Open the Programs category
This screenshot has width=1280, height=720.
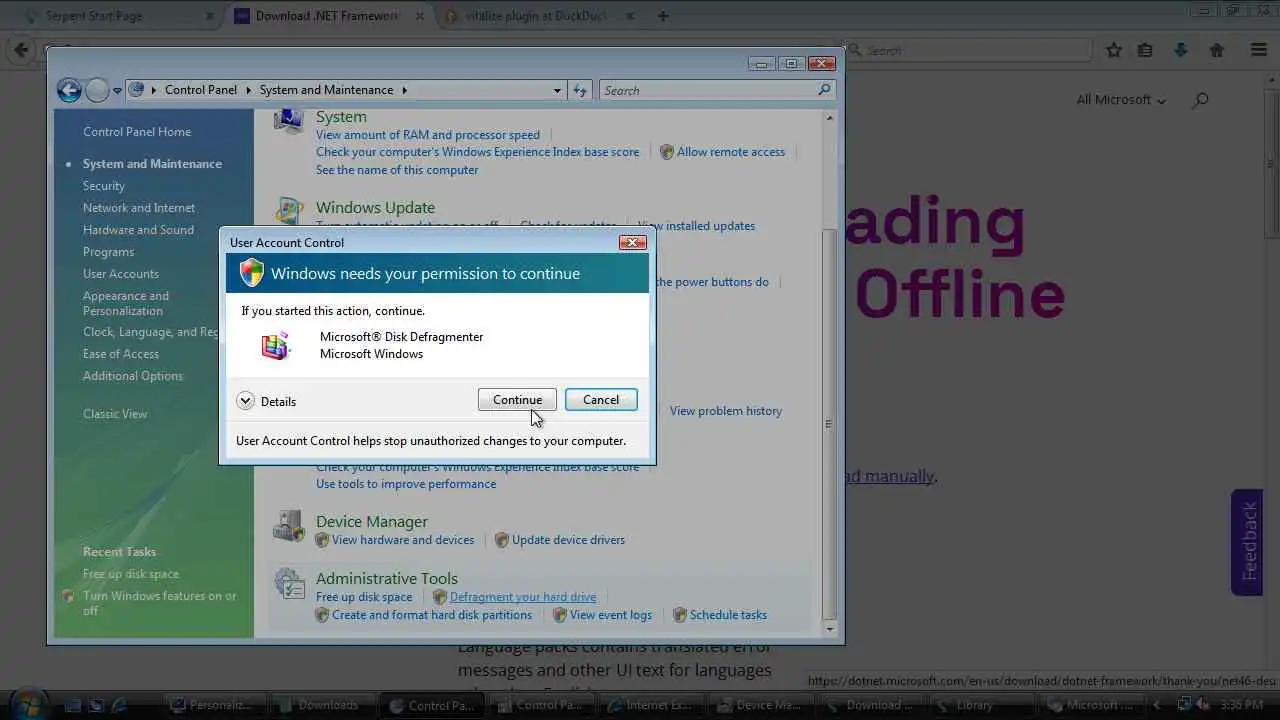pos(108,252)
